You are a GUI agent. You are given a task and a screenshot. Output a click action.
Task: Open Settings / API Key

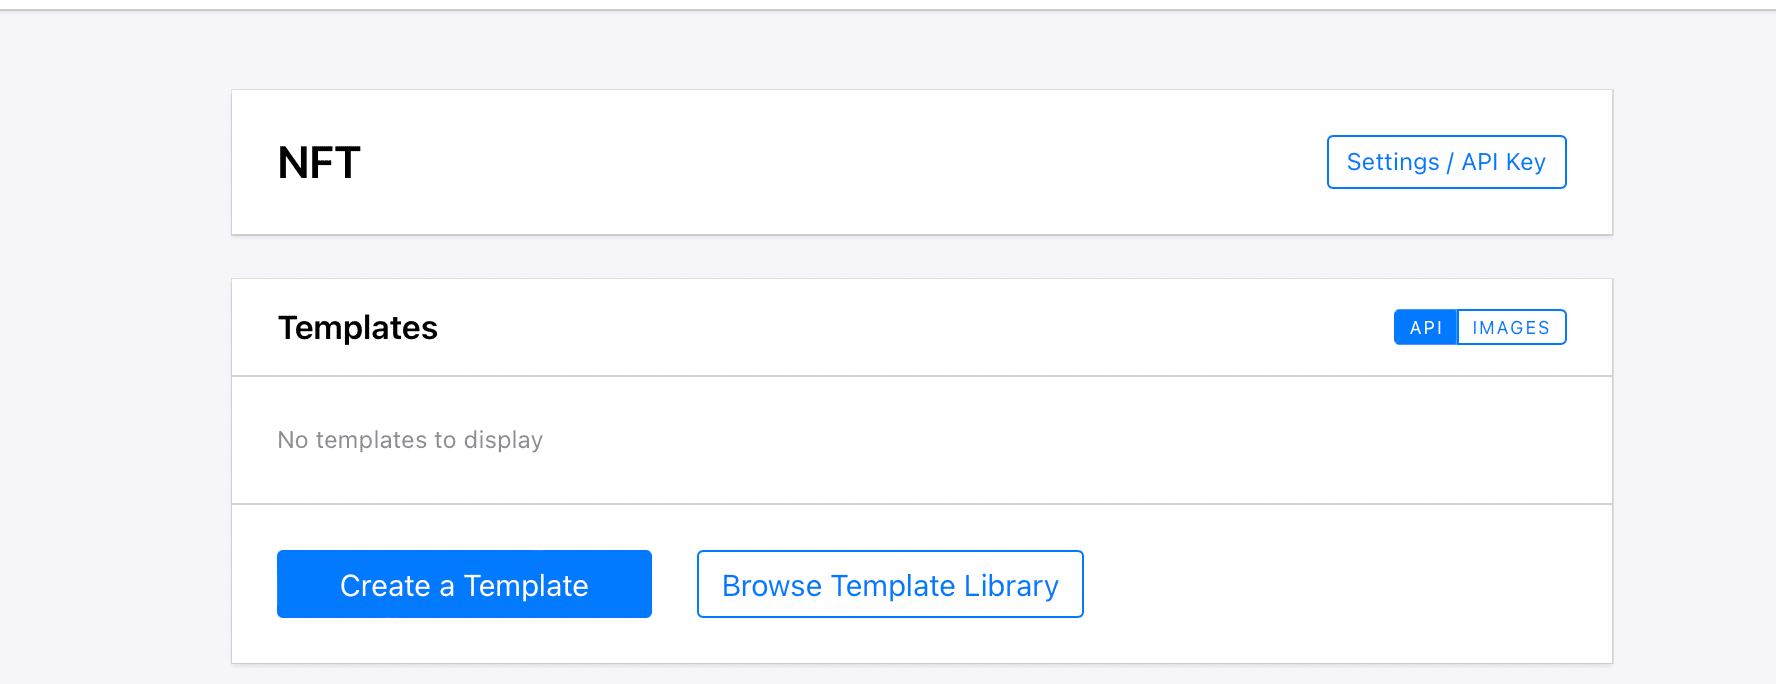click(x=1446, y=162)
